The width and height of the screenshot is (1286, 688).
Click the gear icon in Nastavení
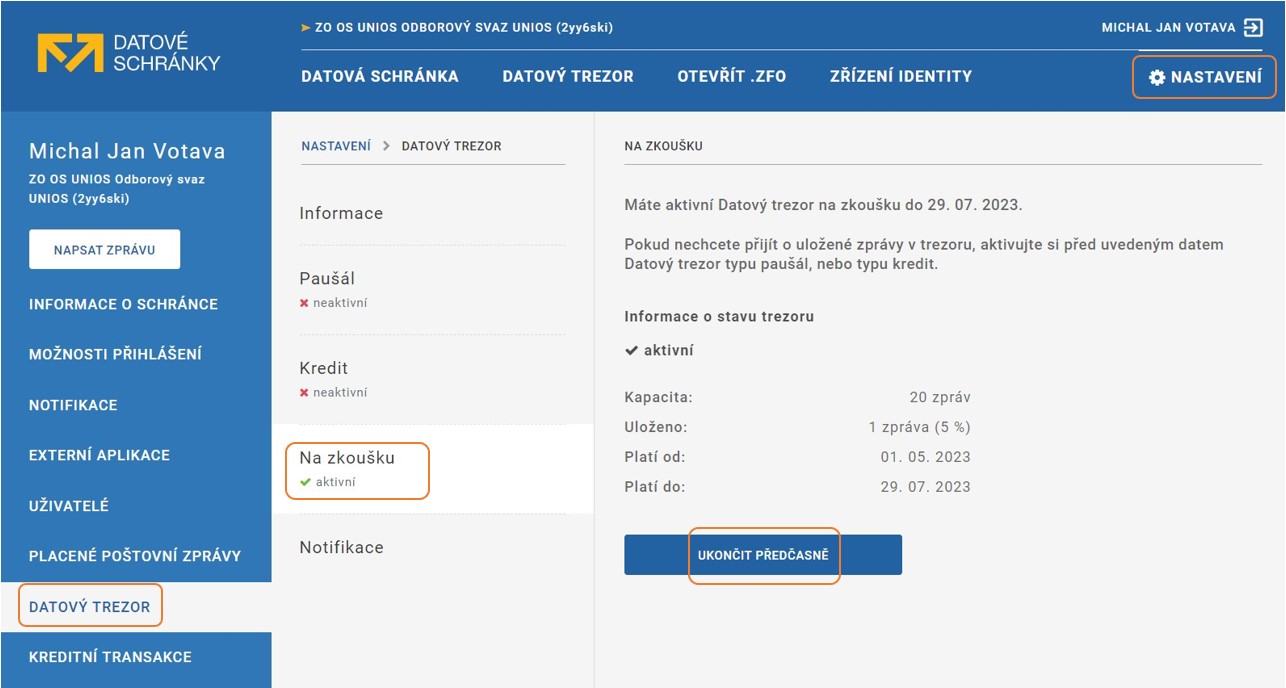pos(1157,77)
